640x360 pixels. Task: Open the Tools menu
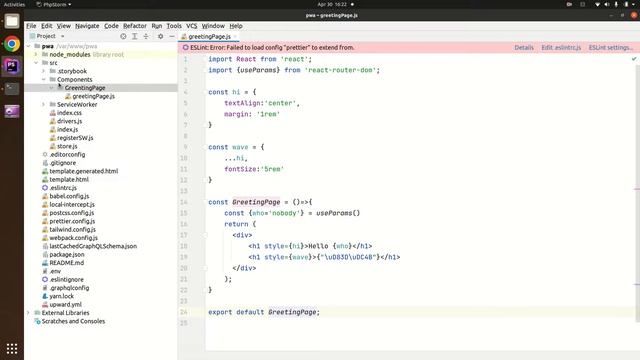[x=174, y=26]
